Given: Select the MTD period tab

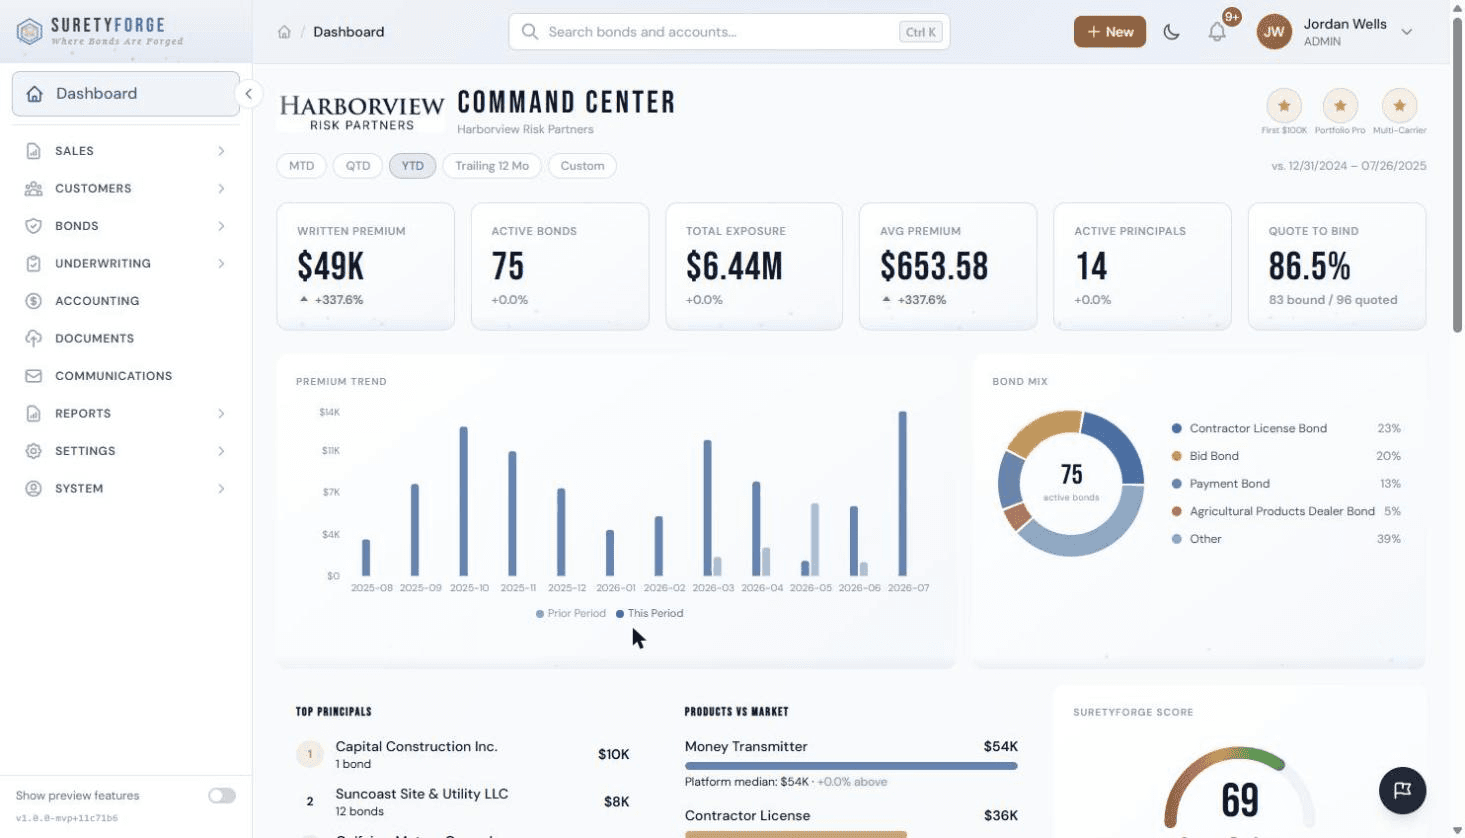Looking at the screenshot, I should click(x=301, y=166).
